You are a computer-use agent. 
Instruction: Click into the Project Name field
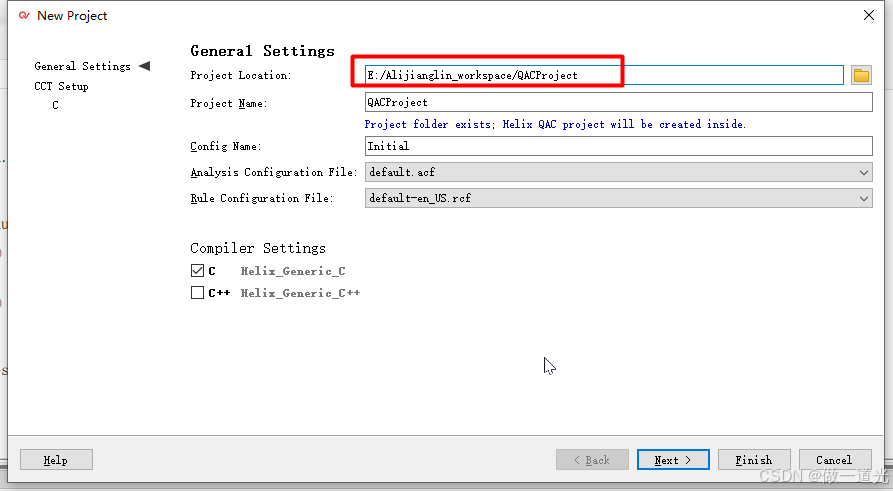[618, 103]
